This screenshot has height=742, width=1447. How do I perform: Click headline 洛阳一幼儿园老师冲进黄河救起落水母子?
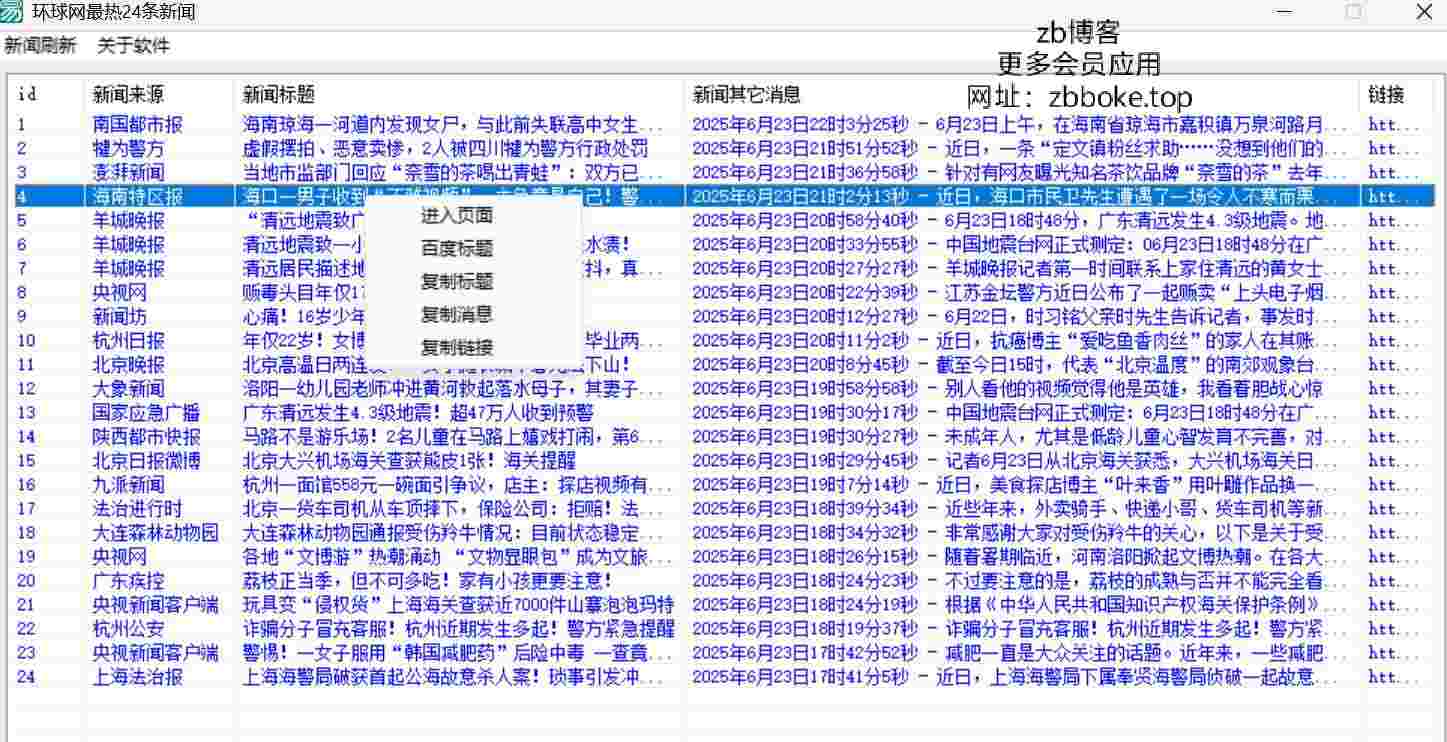tap(453, 389)
